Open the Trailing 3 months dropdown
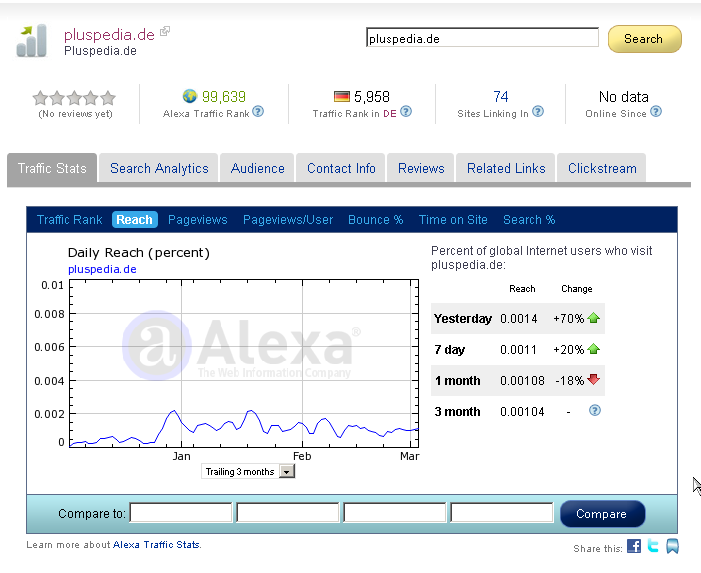701x573 pixels. tap(248, 472)
